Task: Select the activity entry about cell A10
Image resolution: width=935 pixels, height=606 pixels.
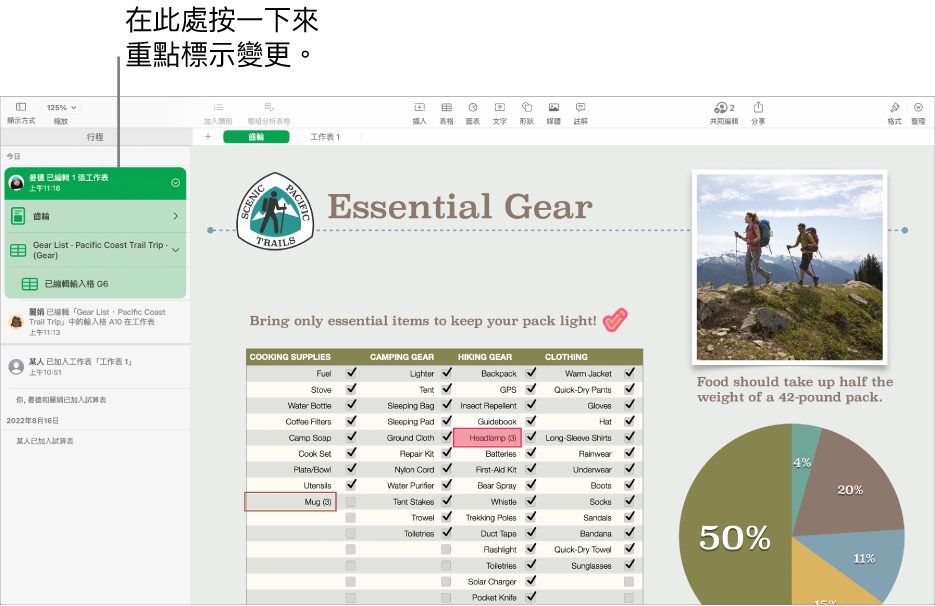Action: pyautogui.click(x=95, y=321)
